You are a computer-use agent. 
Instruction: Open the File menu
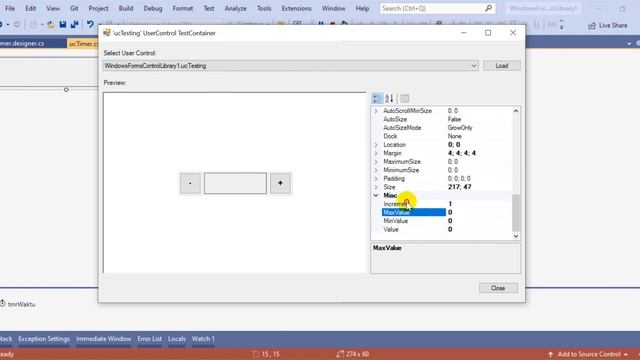(x=10, y=8)
